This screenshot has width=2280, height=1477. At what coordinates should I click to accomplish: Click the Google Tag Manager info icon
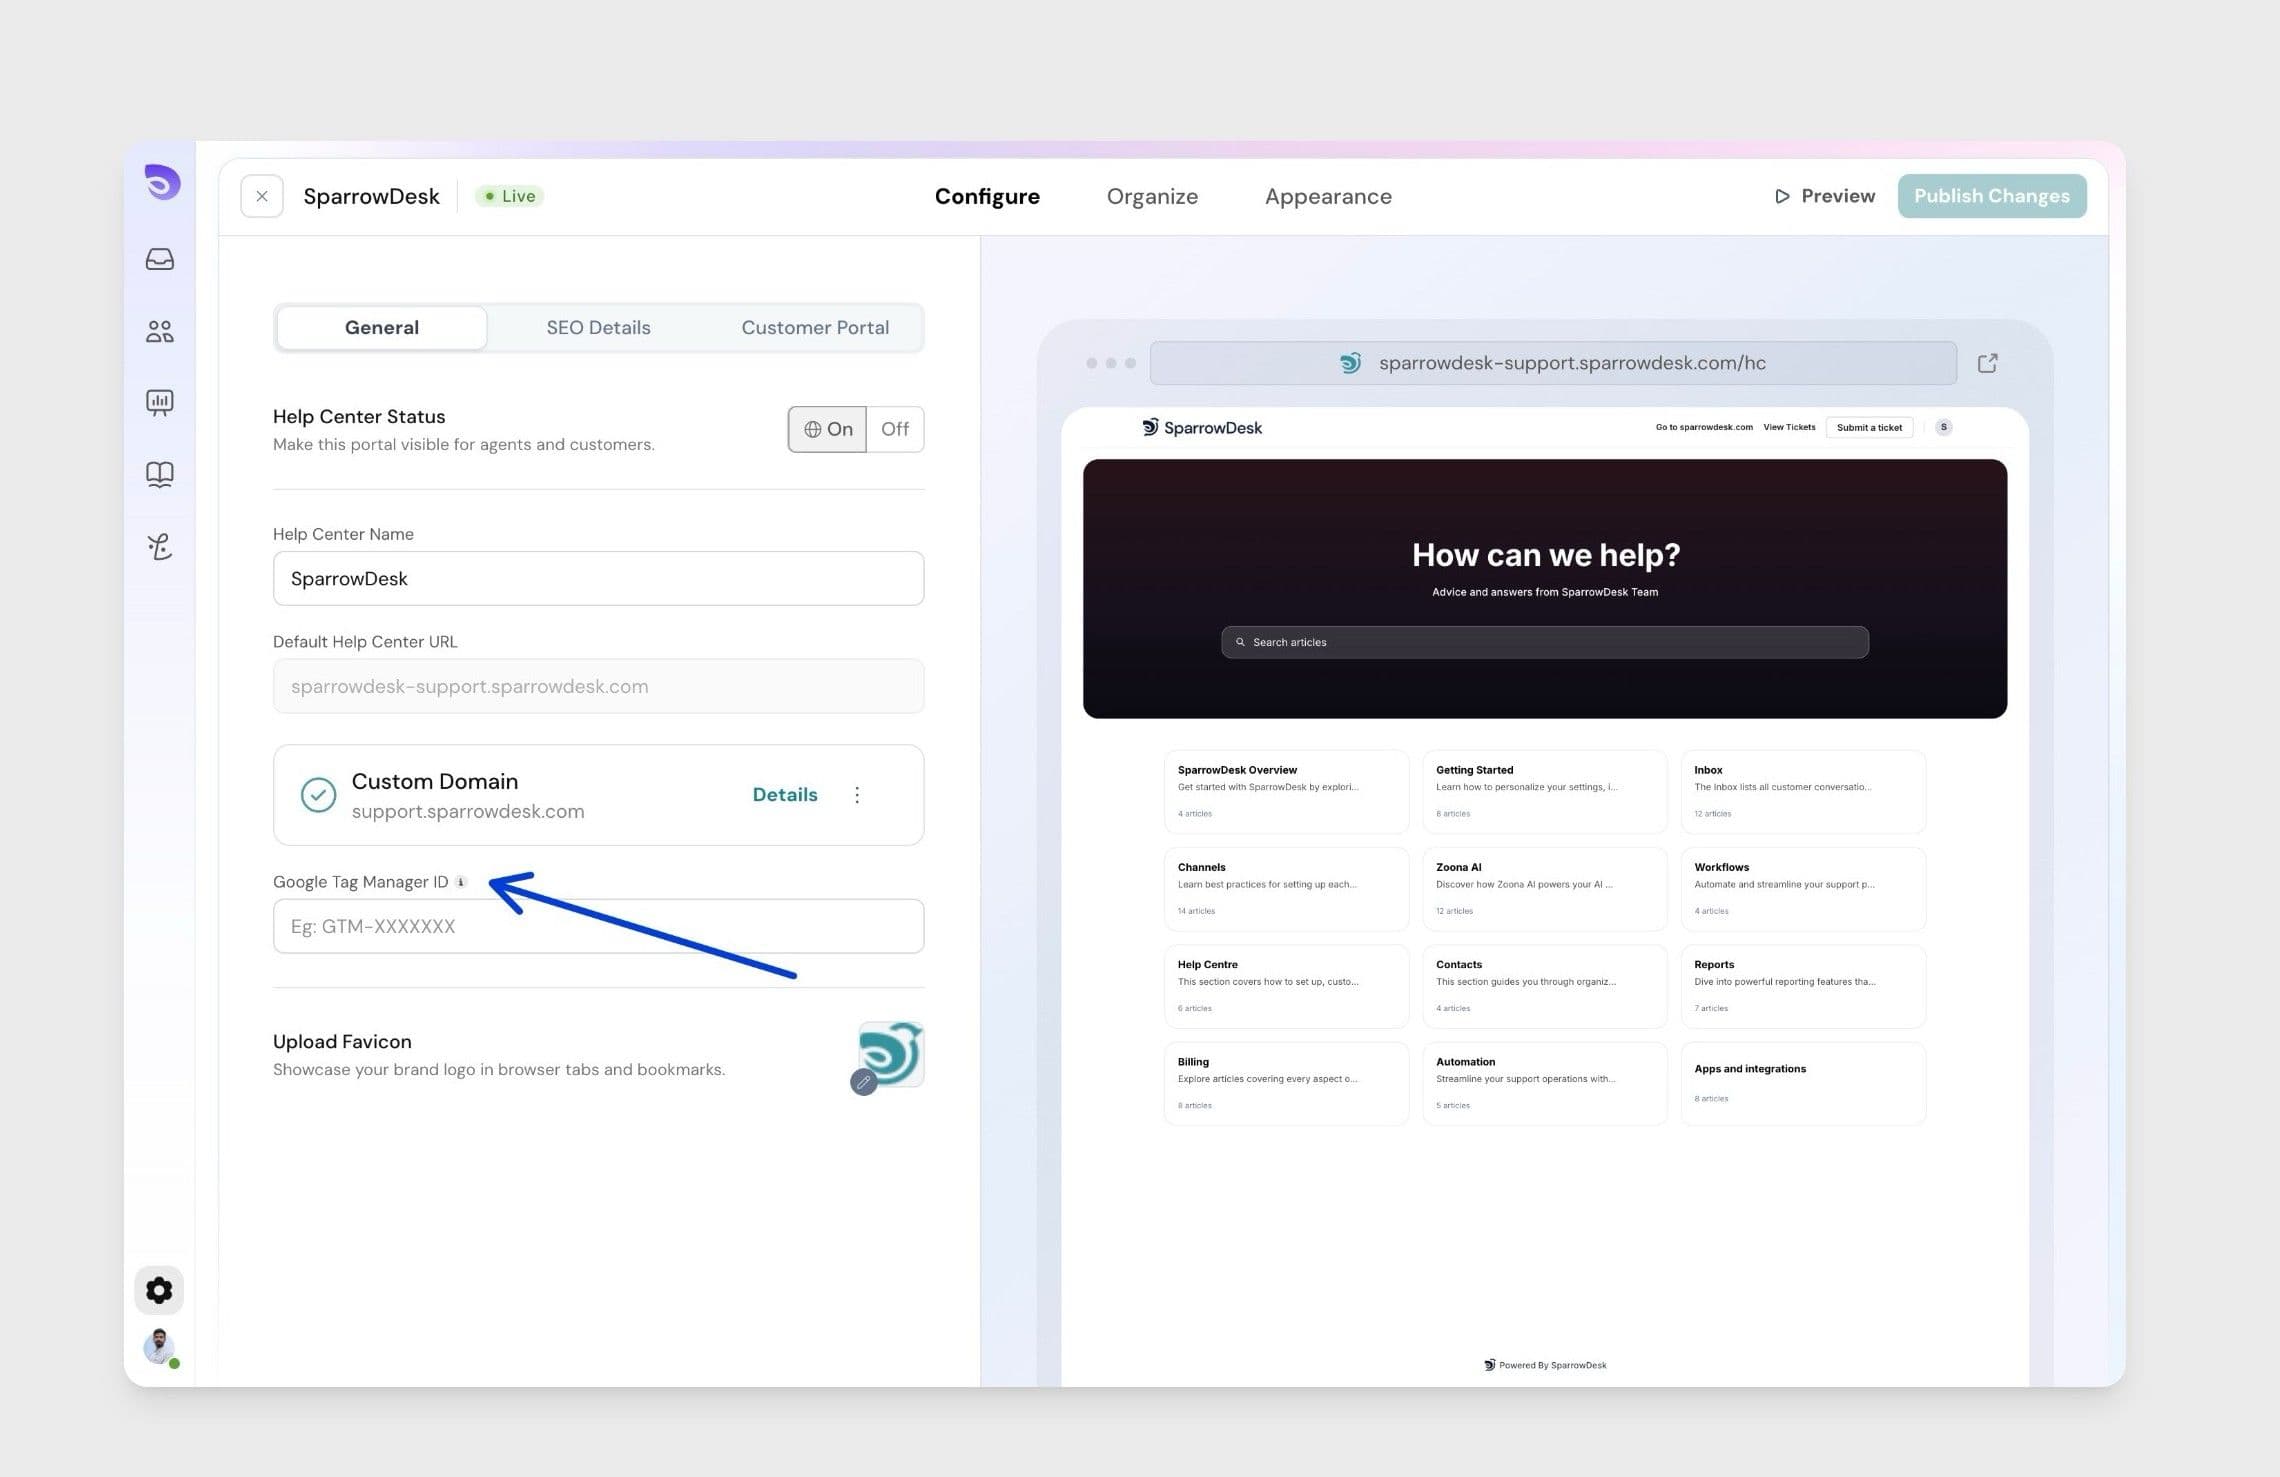click(461, 882)
